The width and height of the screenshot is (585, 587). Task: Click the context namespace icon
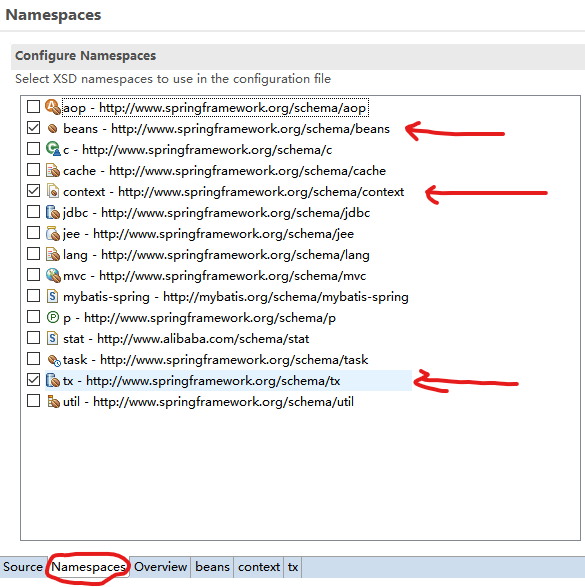(53, 191)
